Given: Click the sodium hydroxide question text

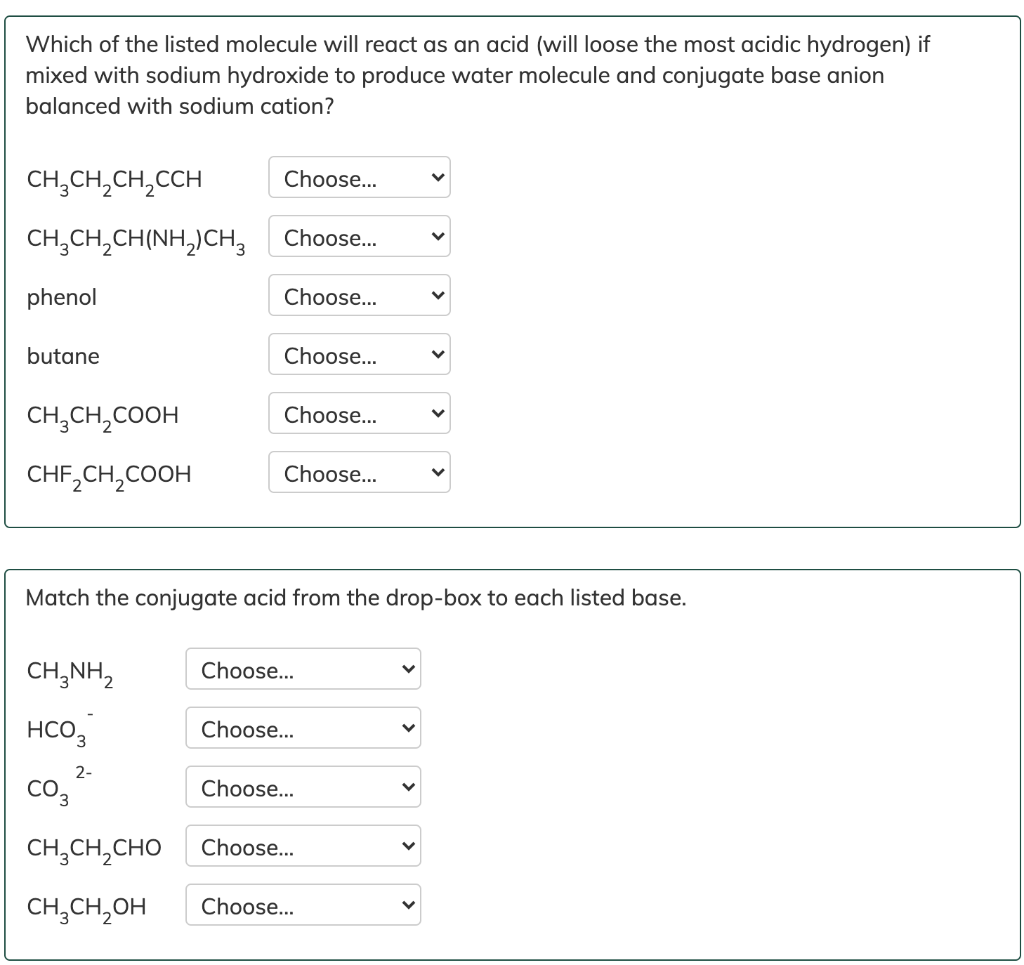Looking at the screenshot, I should pos(477,75).
